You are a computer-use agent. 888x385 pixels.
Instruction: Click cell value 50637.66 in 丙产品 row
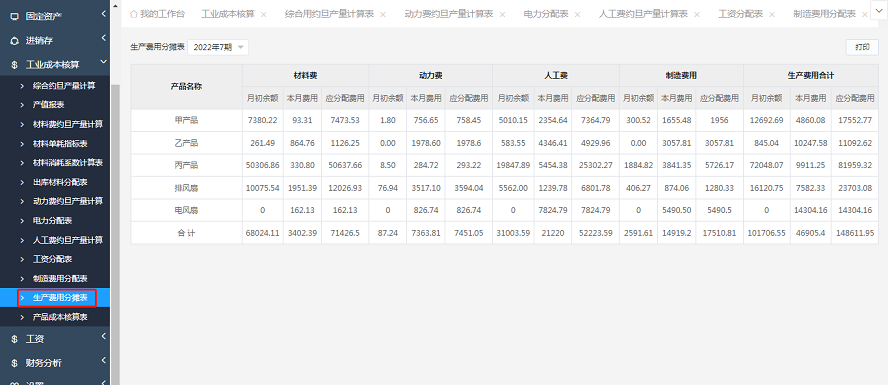pyautogui.click(x=345, y=165)
